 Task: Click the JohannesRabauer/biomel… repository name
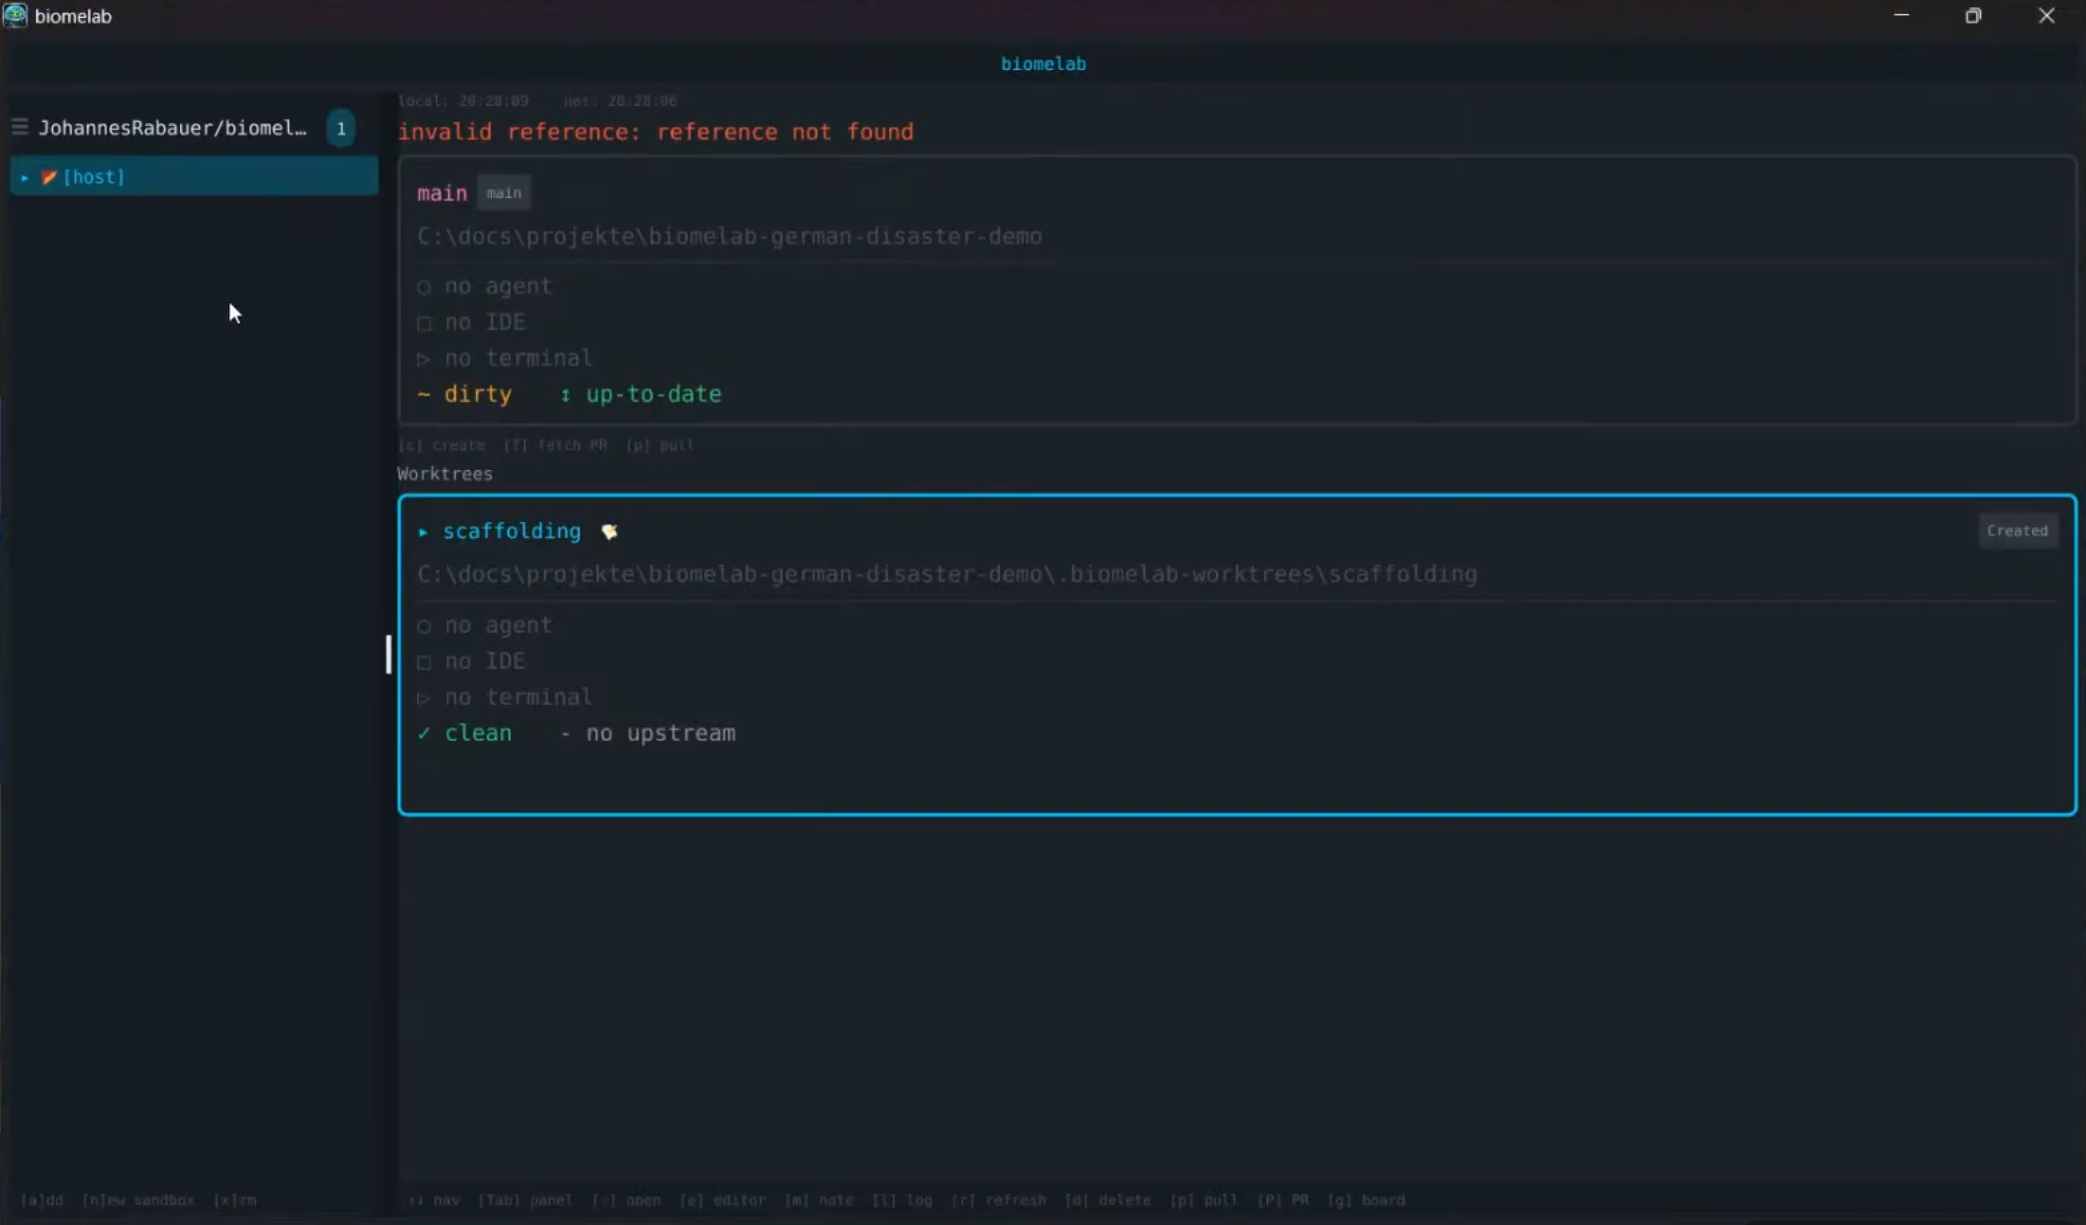pyautogui.click(x=173, y=128)
